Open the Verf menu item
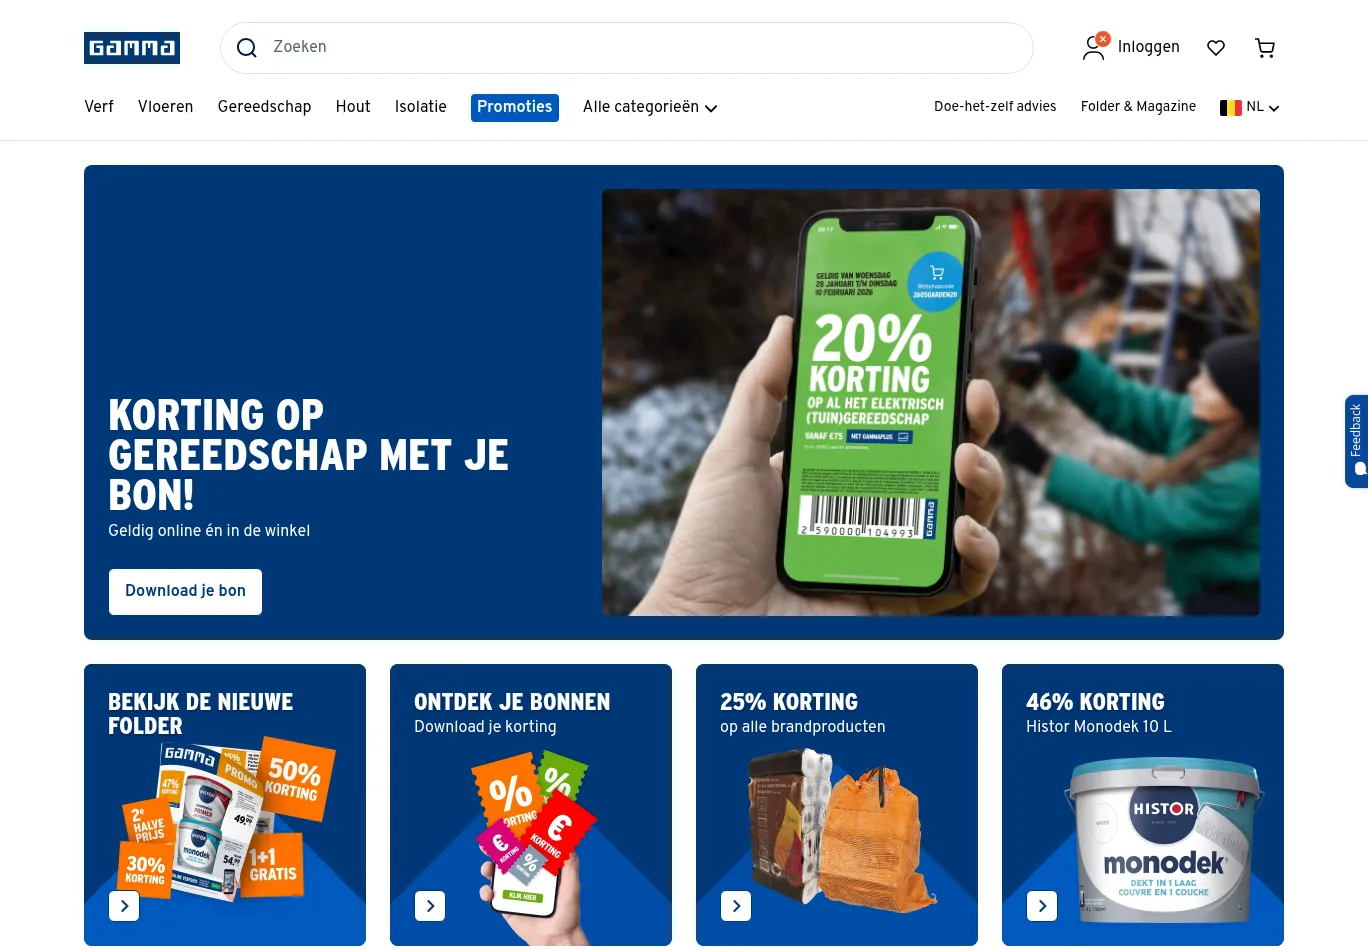 (99, 107)
